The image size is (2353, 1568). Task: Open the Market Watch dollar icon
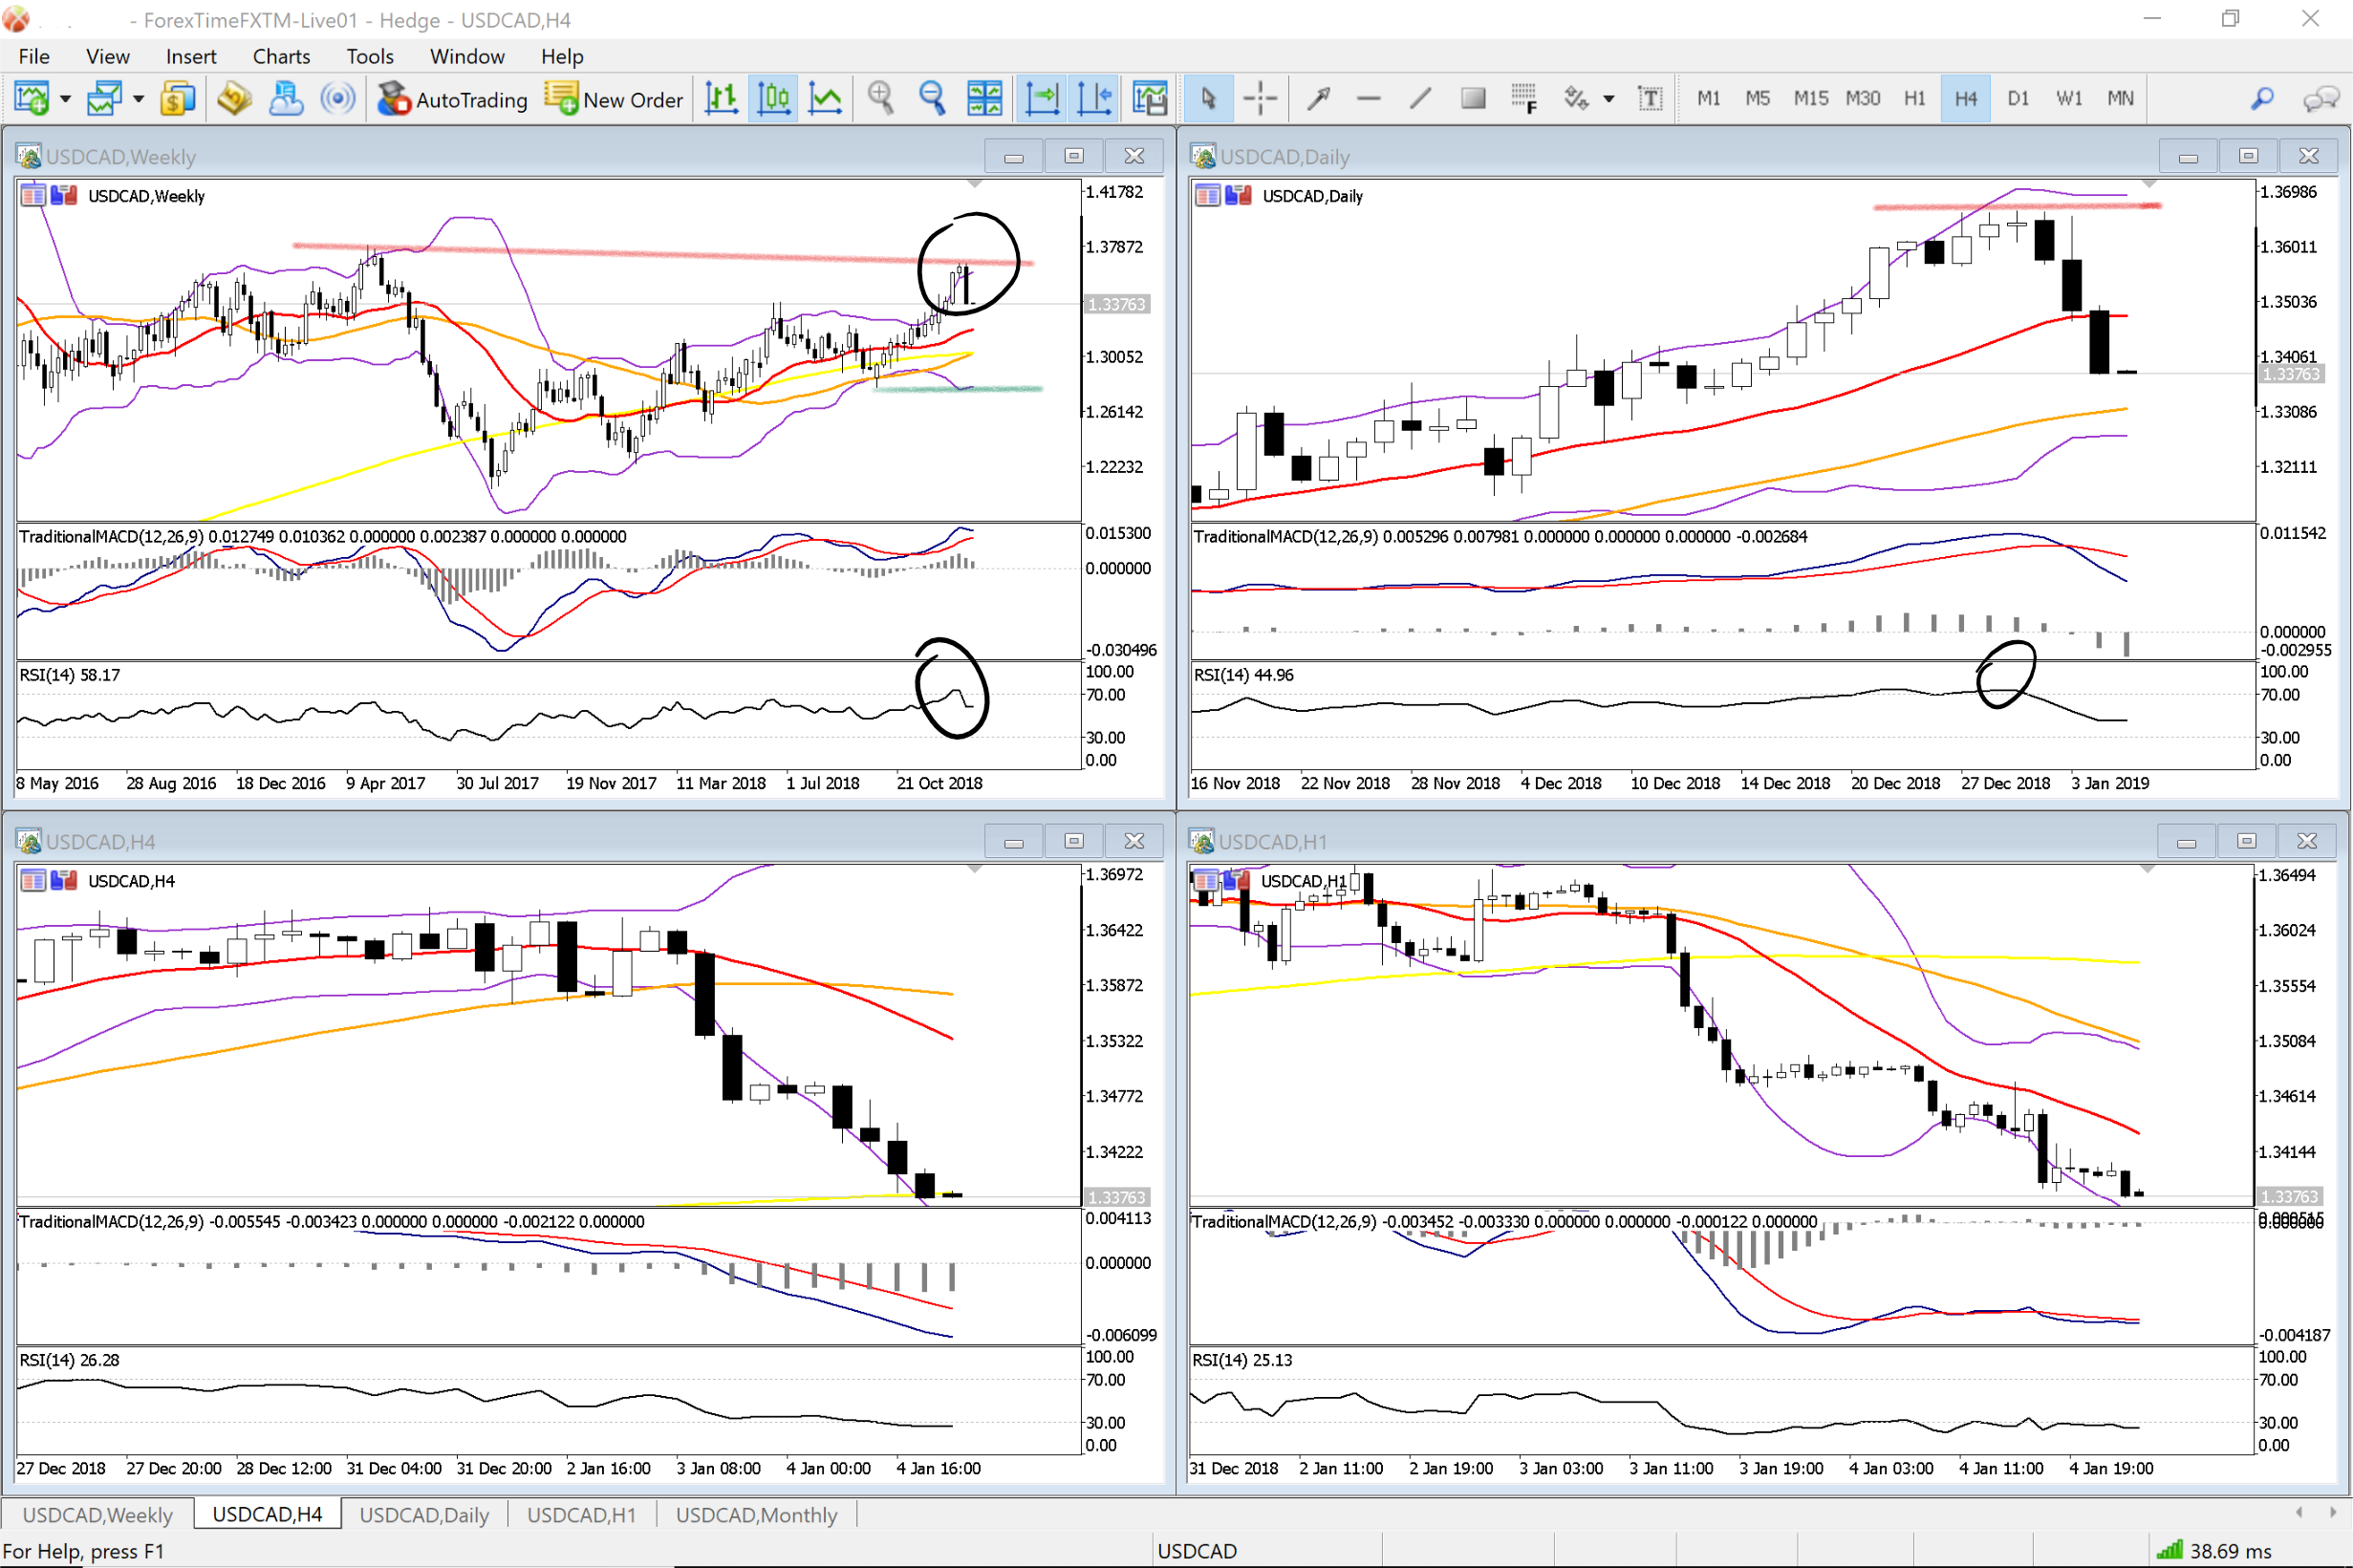coord(177,98)
